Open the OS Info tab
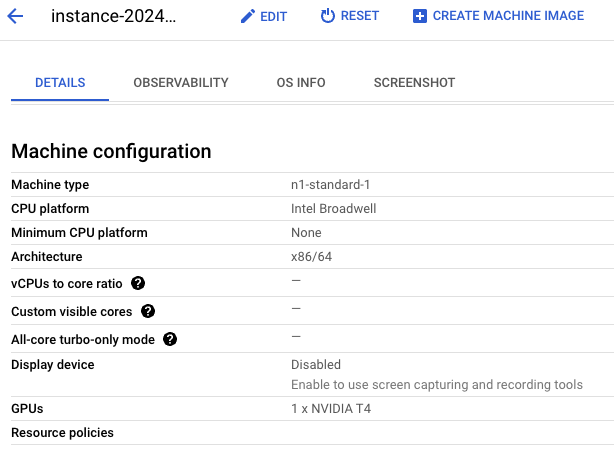This screenshot has width=614, height=455. (301, 83)
